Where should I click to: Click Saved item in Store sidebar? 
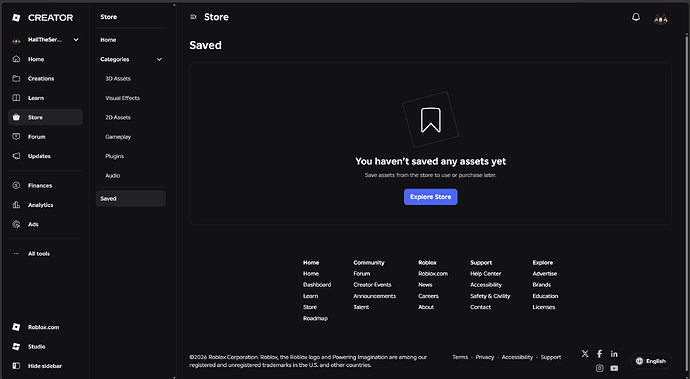(130, 199)
